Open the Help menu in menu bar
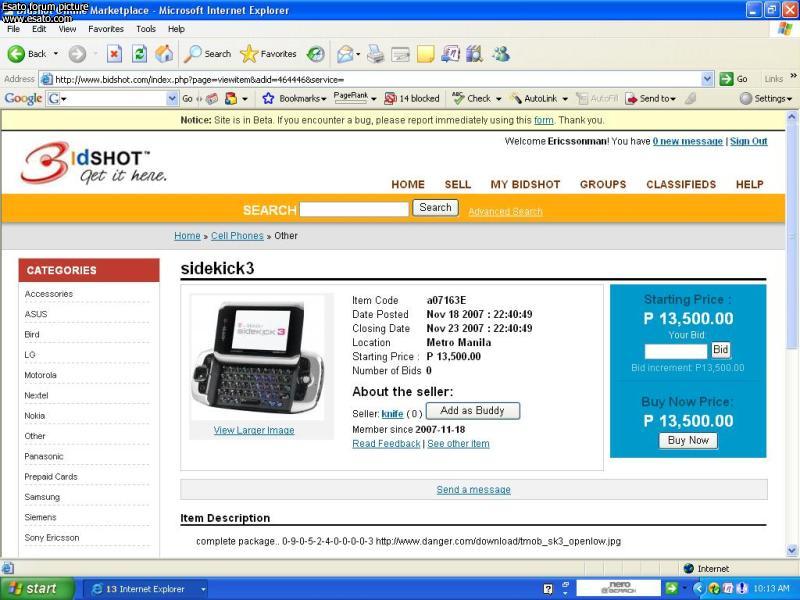 tap(176, 29)
